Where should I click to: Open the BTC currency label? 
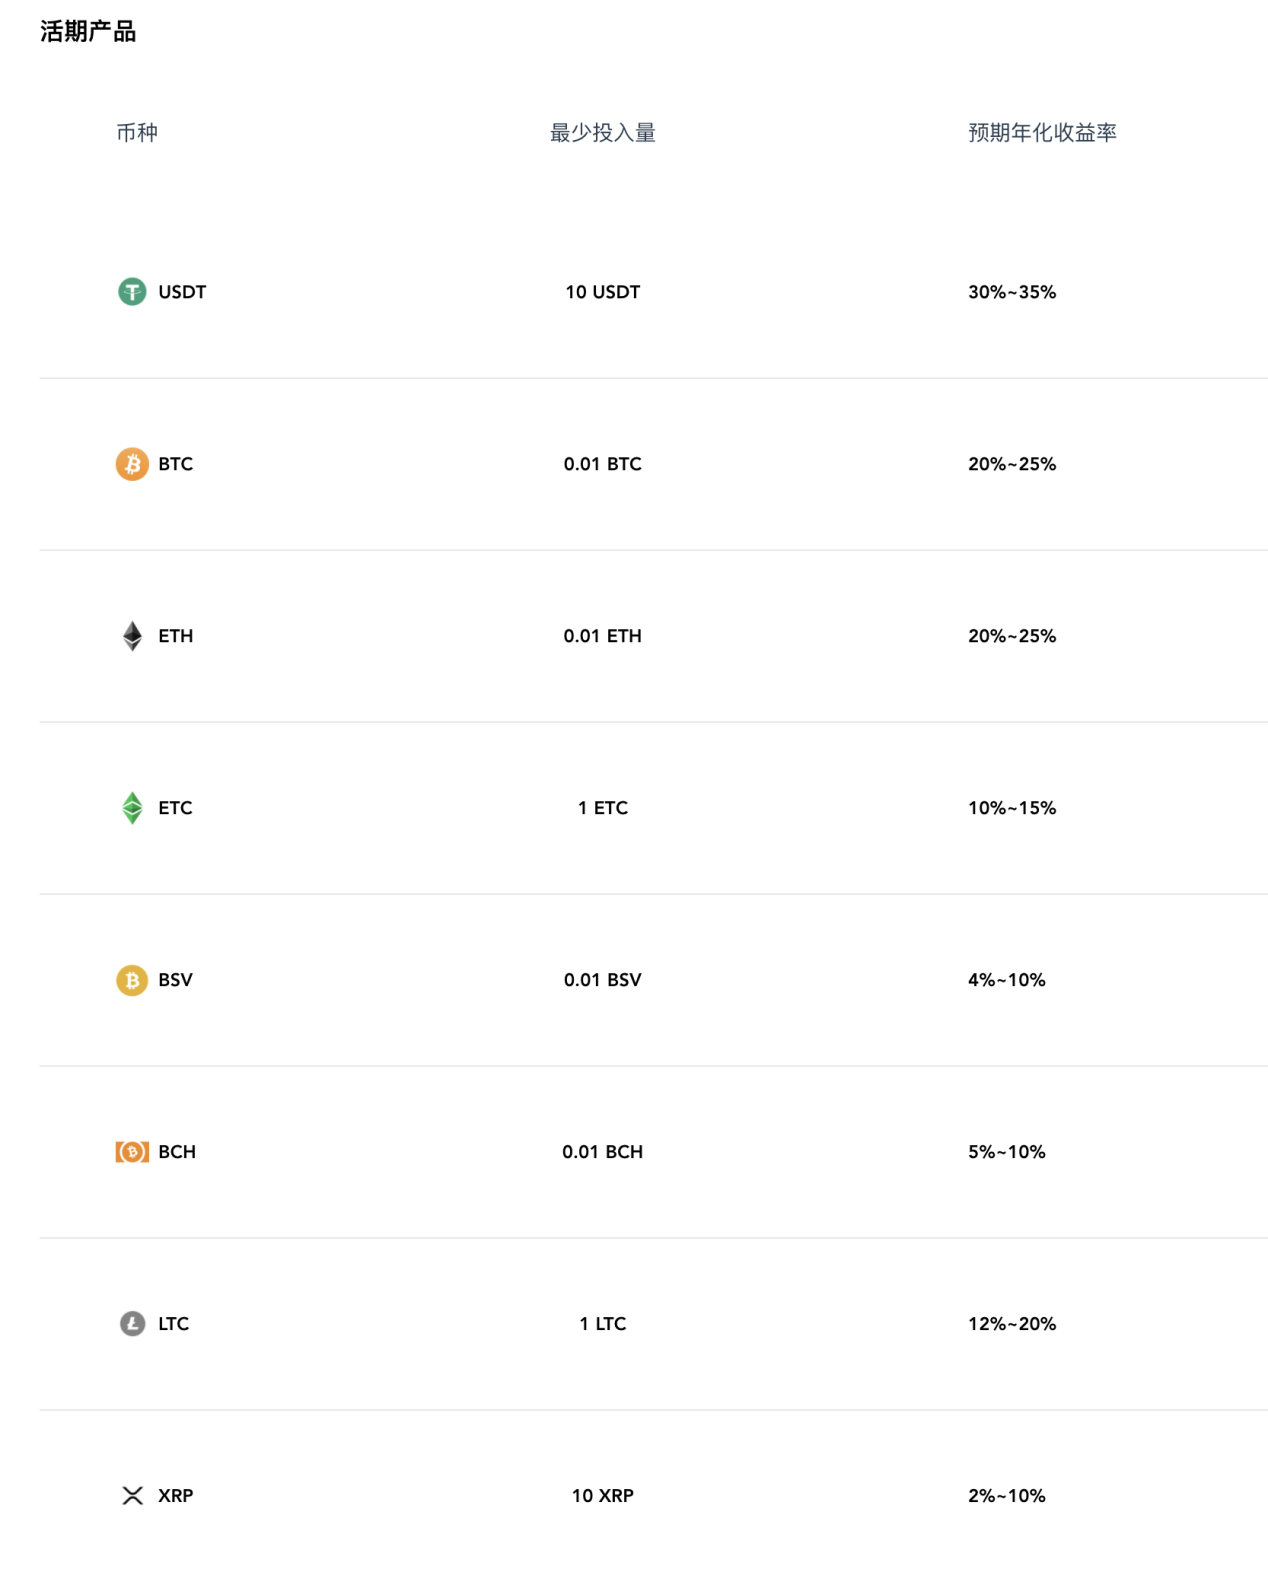coord(176,464)
